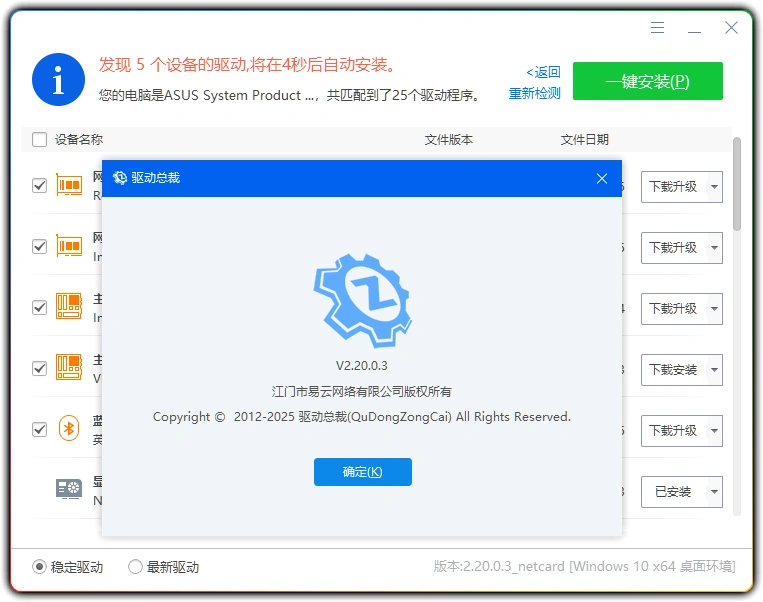Close the main driver window

731,27
